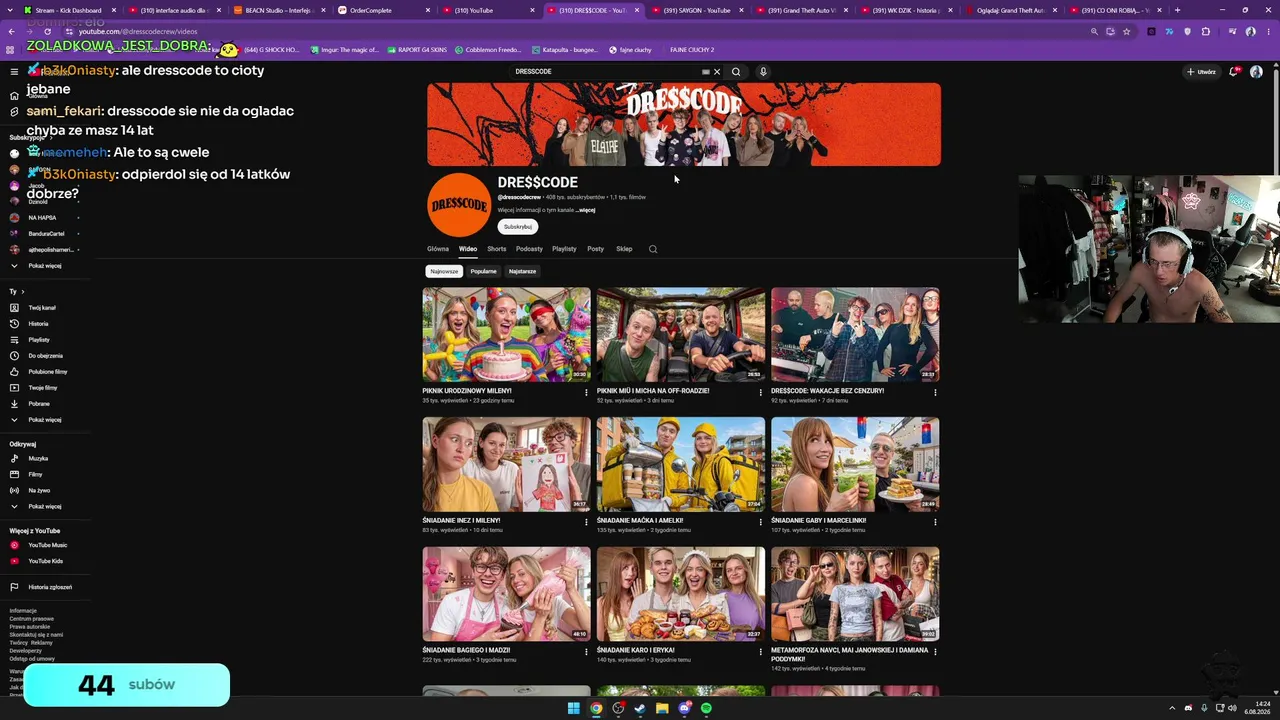Image resolution: width=1280 pixels, height=720 pixels.
Task: Expand Pokaż więcej under the Ty section
Action: pos(45,420)
